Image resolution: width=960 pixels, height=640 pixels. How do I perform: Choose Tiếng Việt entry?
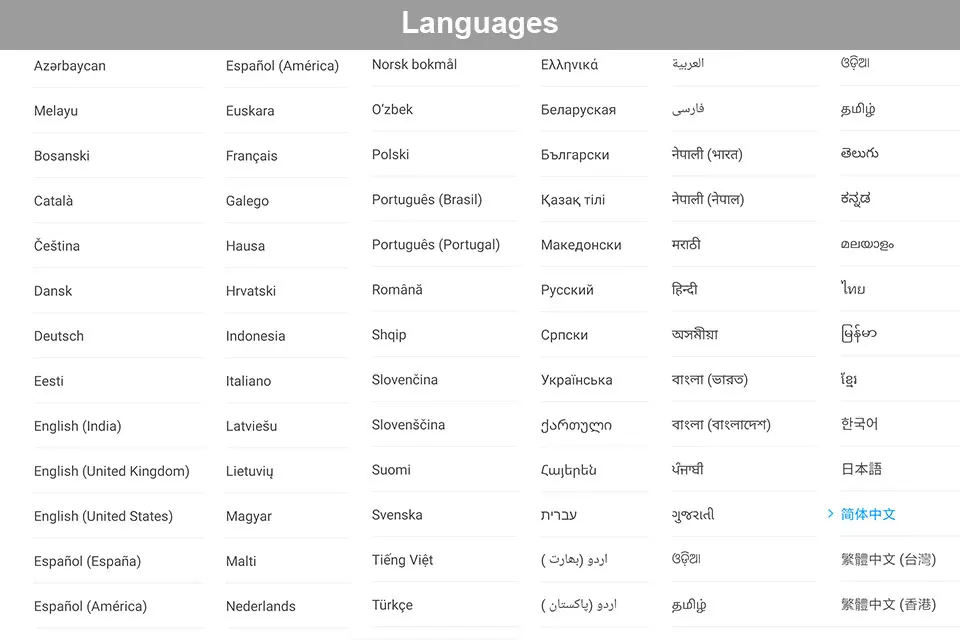tap(402, 560)
